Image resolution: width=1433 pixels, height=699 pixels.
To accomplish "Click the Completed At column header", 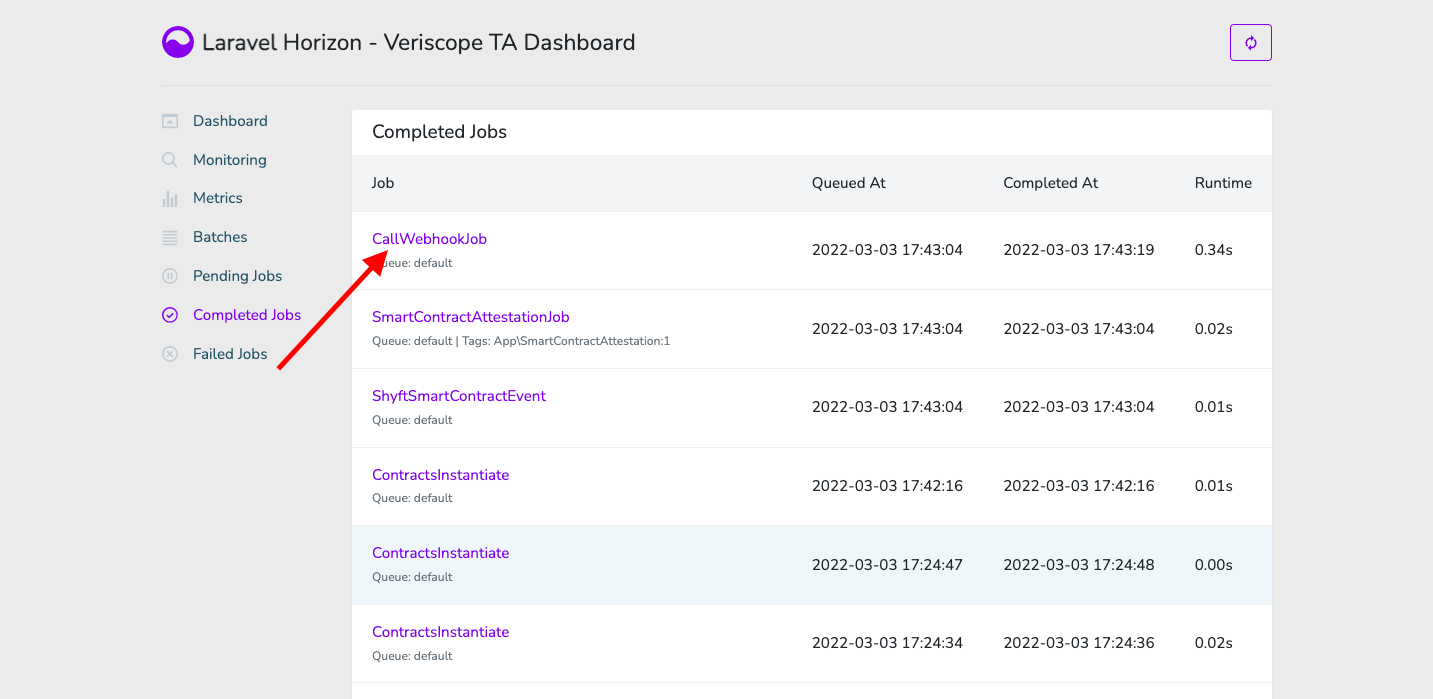I will click(x=1051, y=183).
